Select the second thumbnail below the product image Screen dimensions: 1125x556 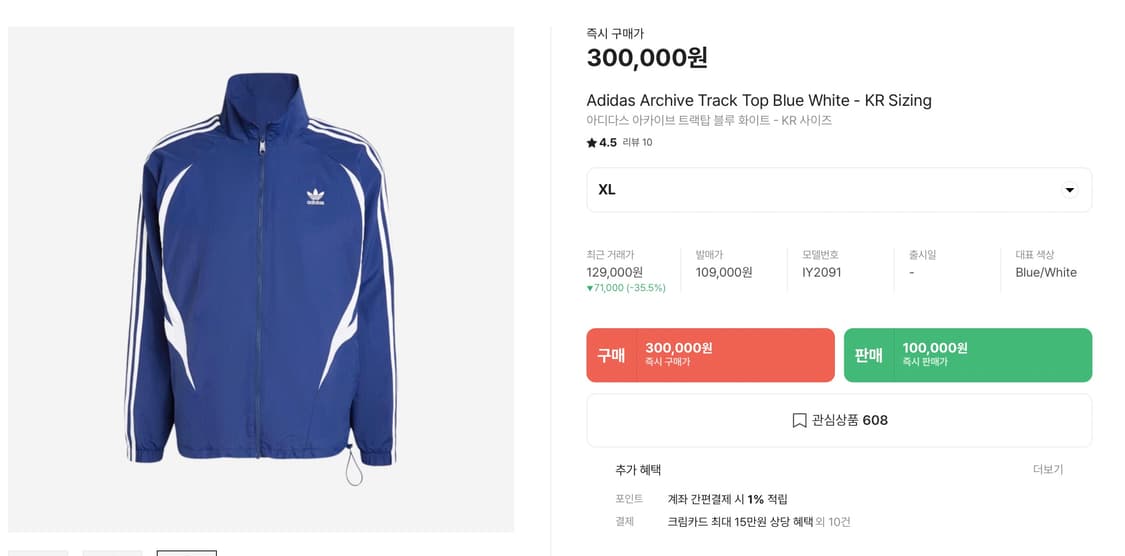112,552
